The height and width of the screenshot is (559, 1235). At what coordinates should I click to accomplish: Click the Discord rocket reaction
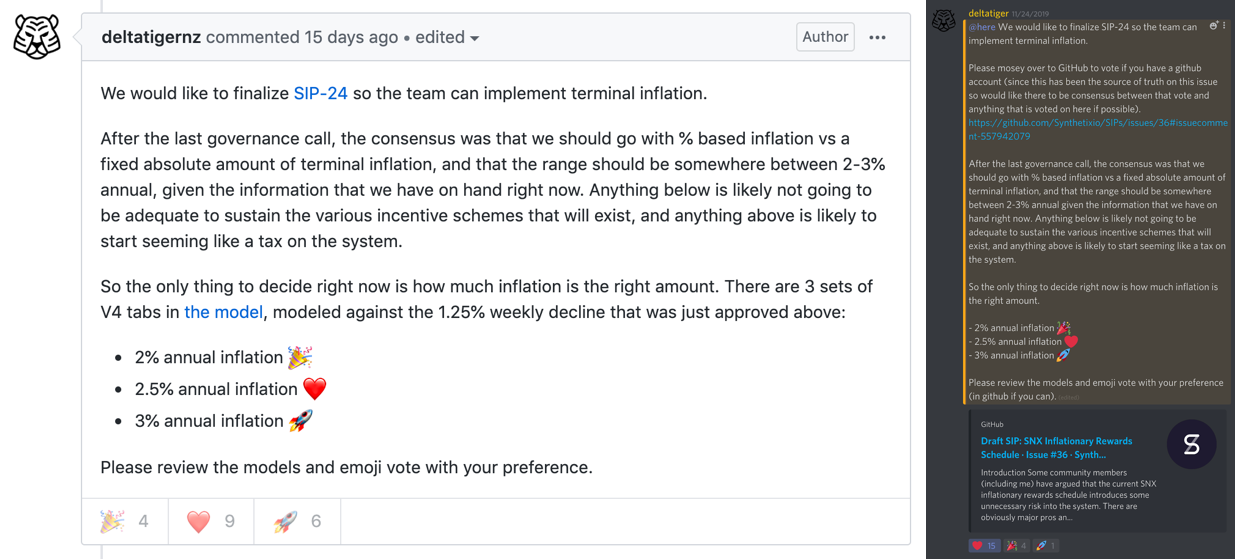(x=1046, y=546)
